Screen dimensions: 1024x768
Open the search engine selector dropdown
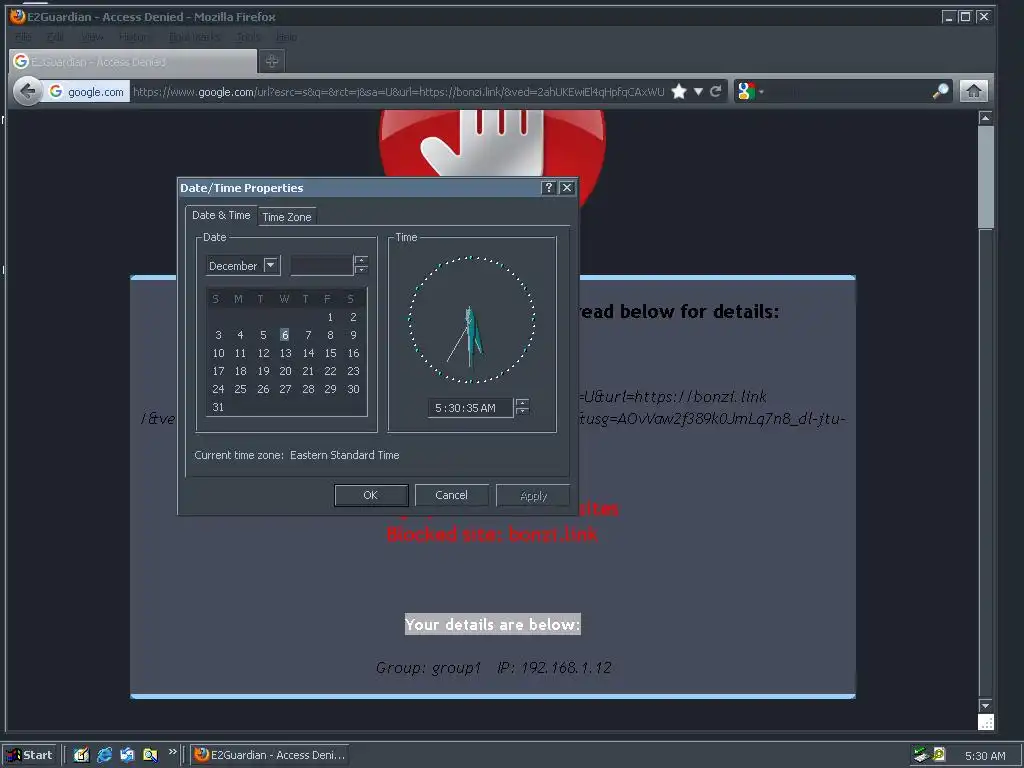tap(750, 91)
